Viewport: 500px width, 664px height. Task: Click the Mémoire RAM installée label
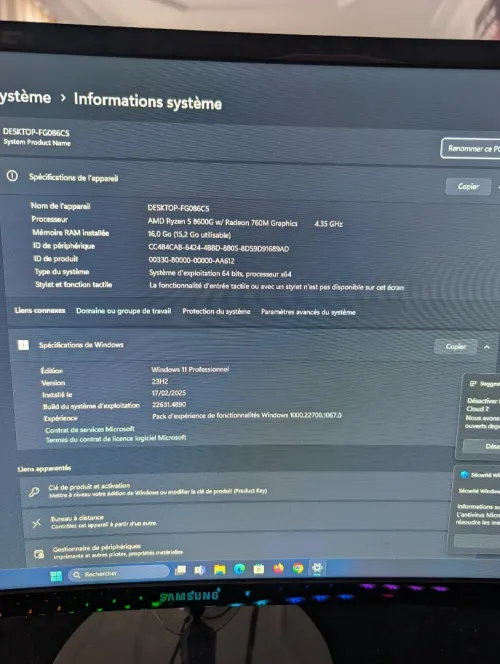click(x=71, y=232)
